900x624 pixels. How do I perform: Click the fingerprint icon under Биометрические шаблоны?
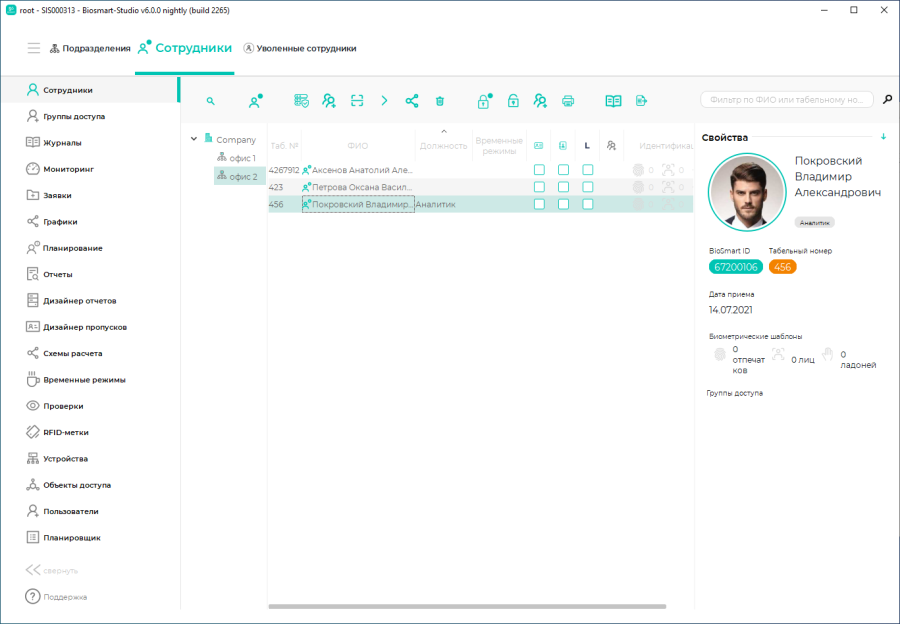tap(720, 355)
